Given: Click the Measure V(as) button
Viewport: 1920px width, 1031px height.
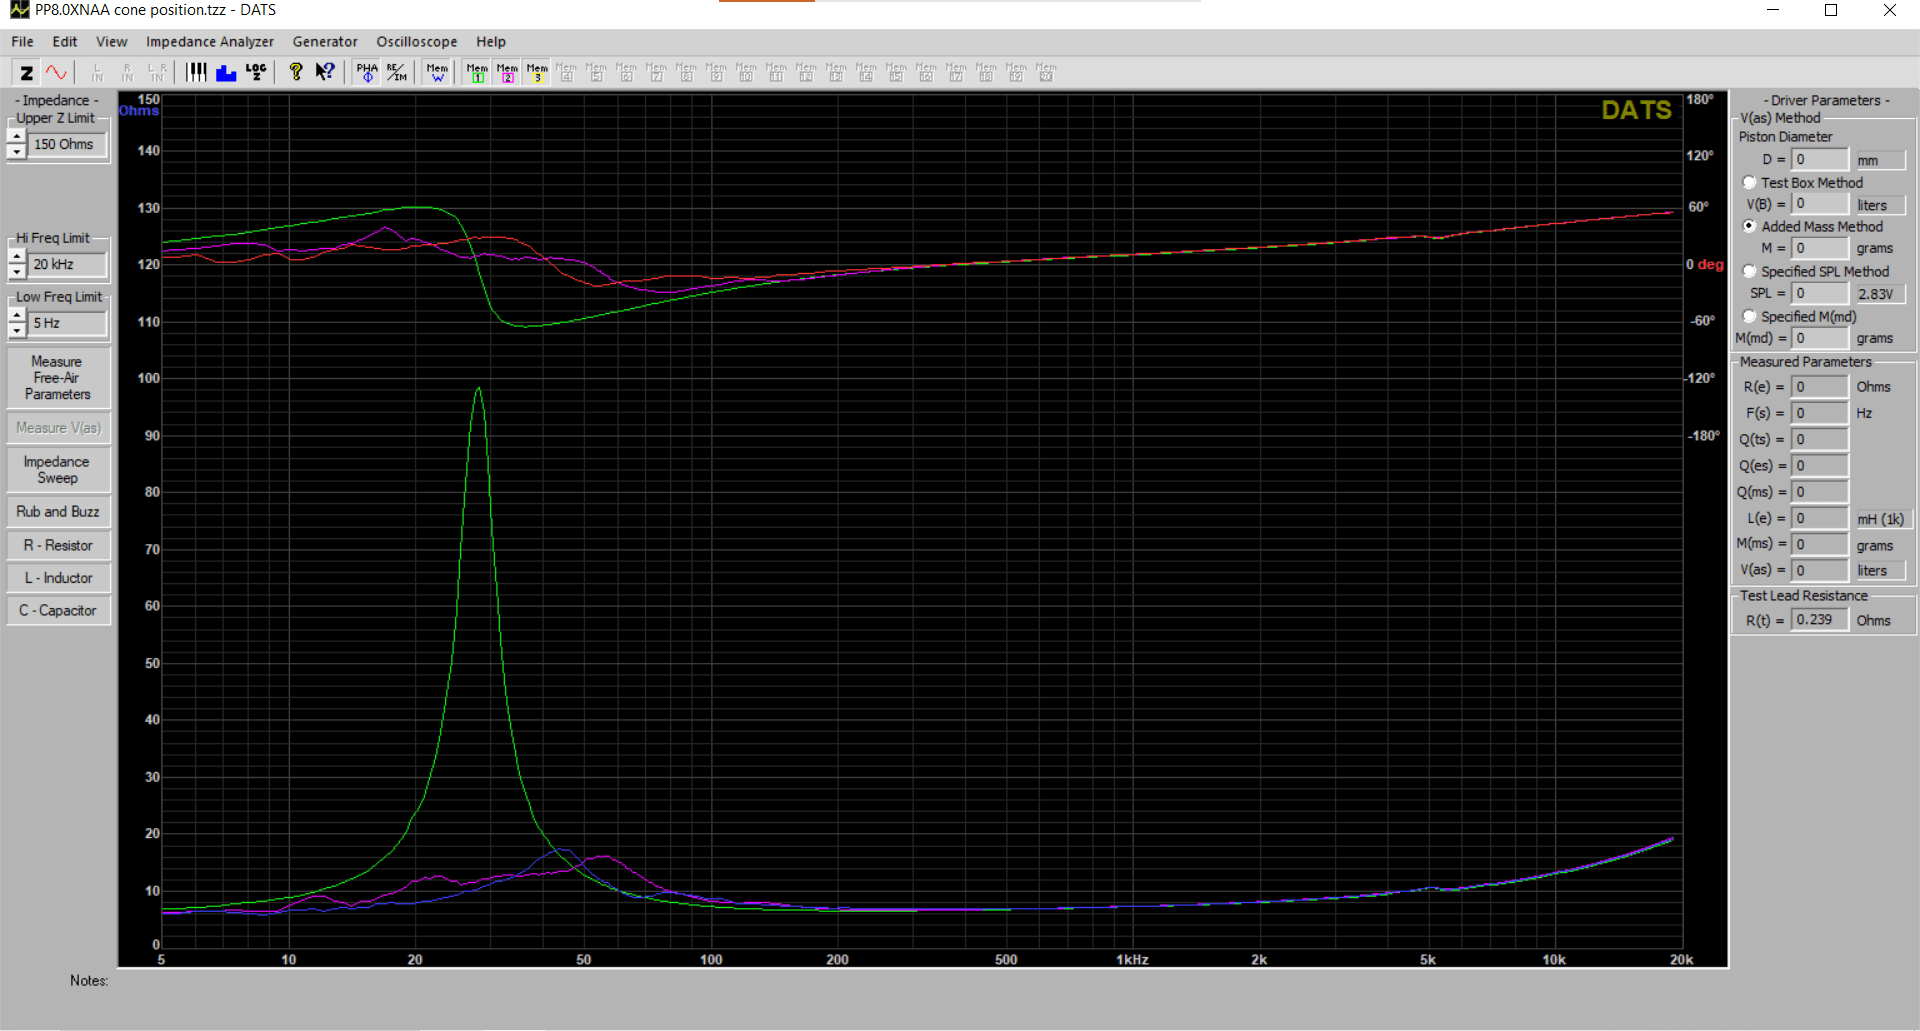Looking at the screenshot, I should click(58, 428).
